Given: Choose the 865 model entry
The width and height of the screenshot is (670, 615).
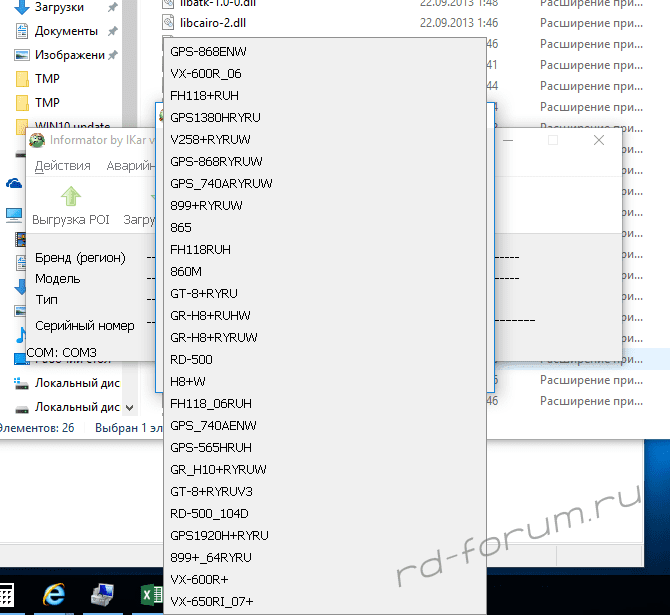Looking at the screenshot, I should point(325,228).
